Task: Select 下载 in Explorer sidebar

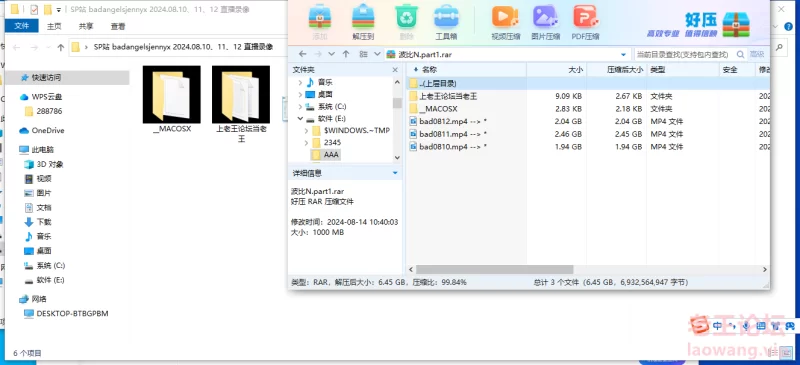Action: 38,222
